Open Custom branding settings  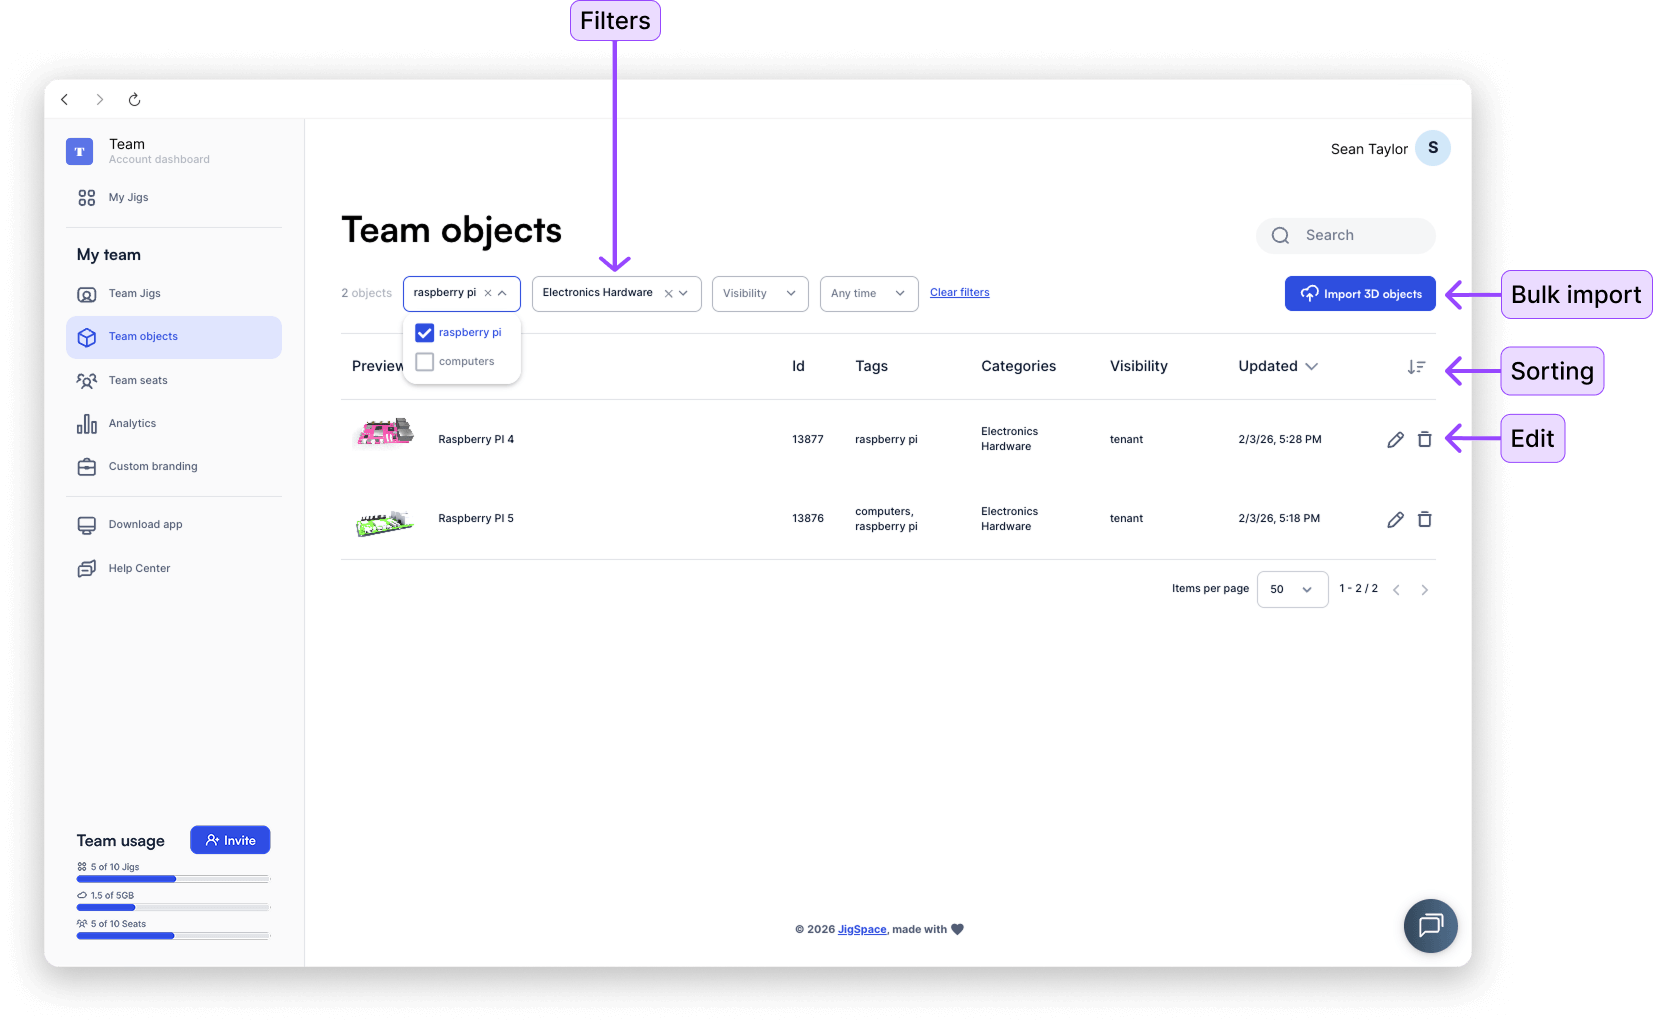click(x=153, y=467)
